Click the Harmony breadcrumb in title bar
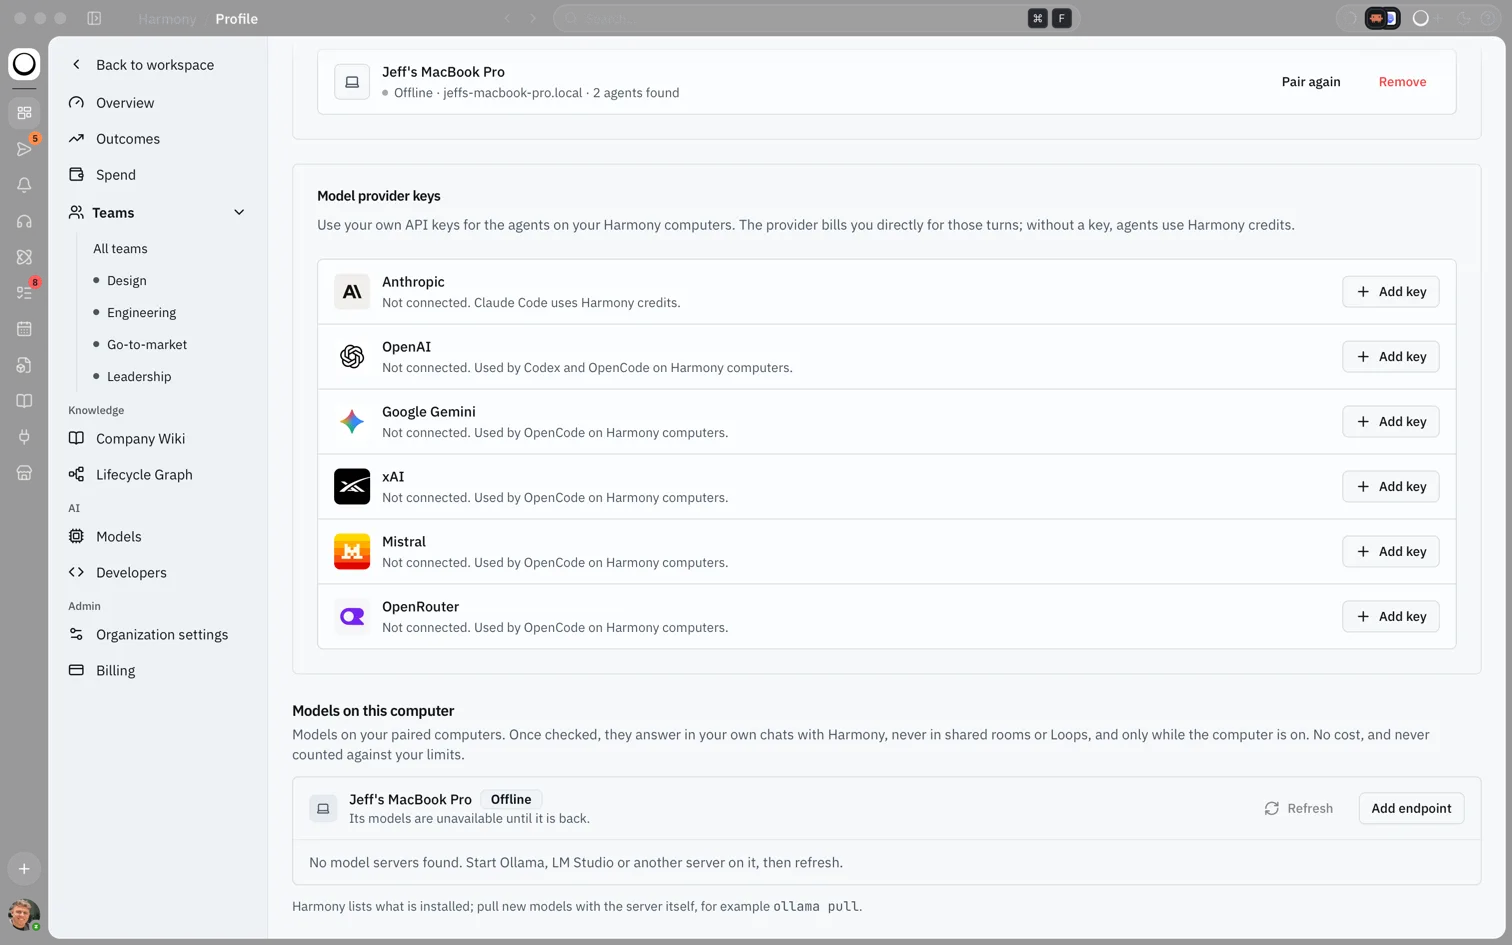The width and height of the screenshot is (1512, 945). (x=167, y=19)
